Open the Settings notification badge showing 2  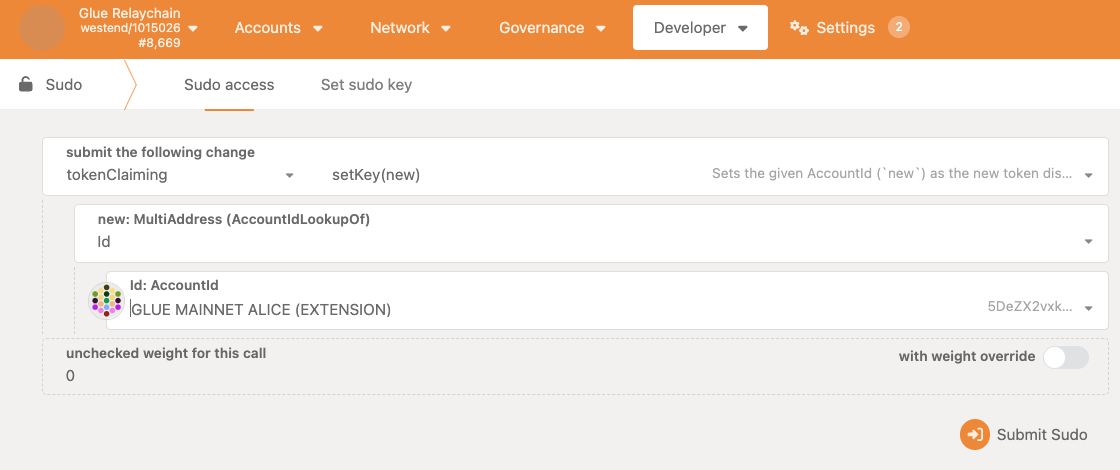[899, 28]
